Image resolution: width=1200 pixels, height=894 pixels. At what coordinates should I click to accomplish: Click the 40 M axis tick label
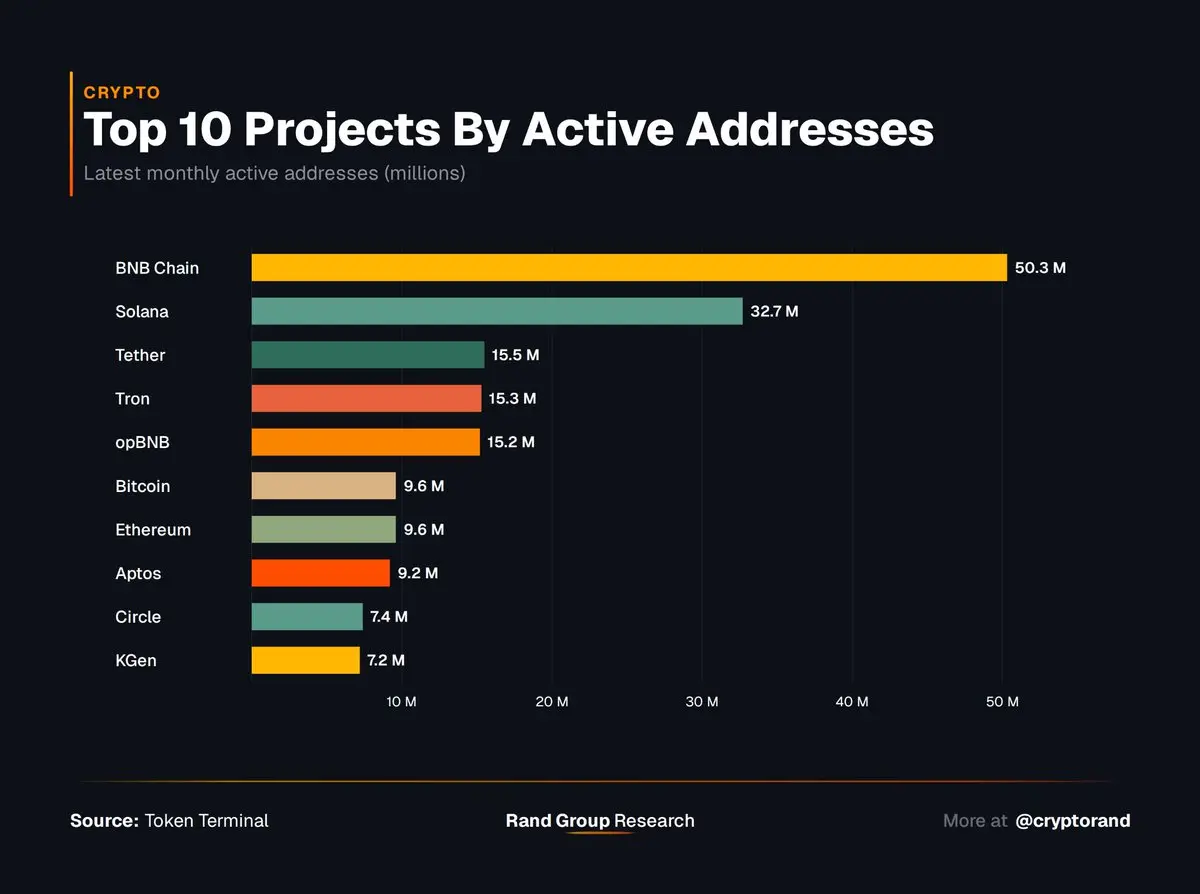pyautogui.click(x=852, y=702)
